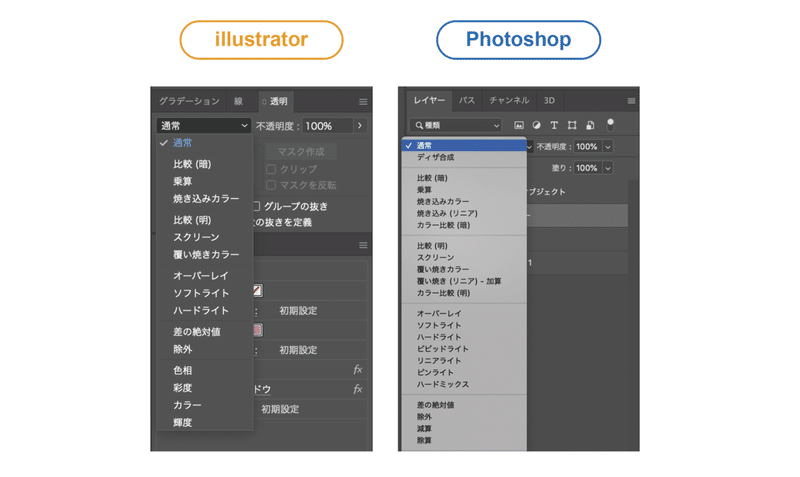The height and width of the screenshot is (477, 800).
Task: Open the Photoshop 種類 filter dropdown
Action: point(456,125)
